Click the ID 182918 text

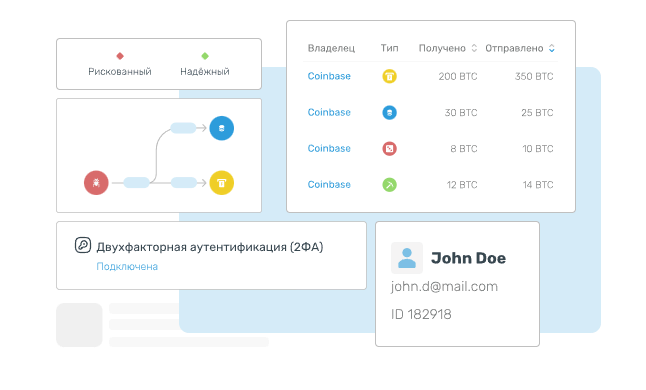[x=421, y=314]
